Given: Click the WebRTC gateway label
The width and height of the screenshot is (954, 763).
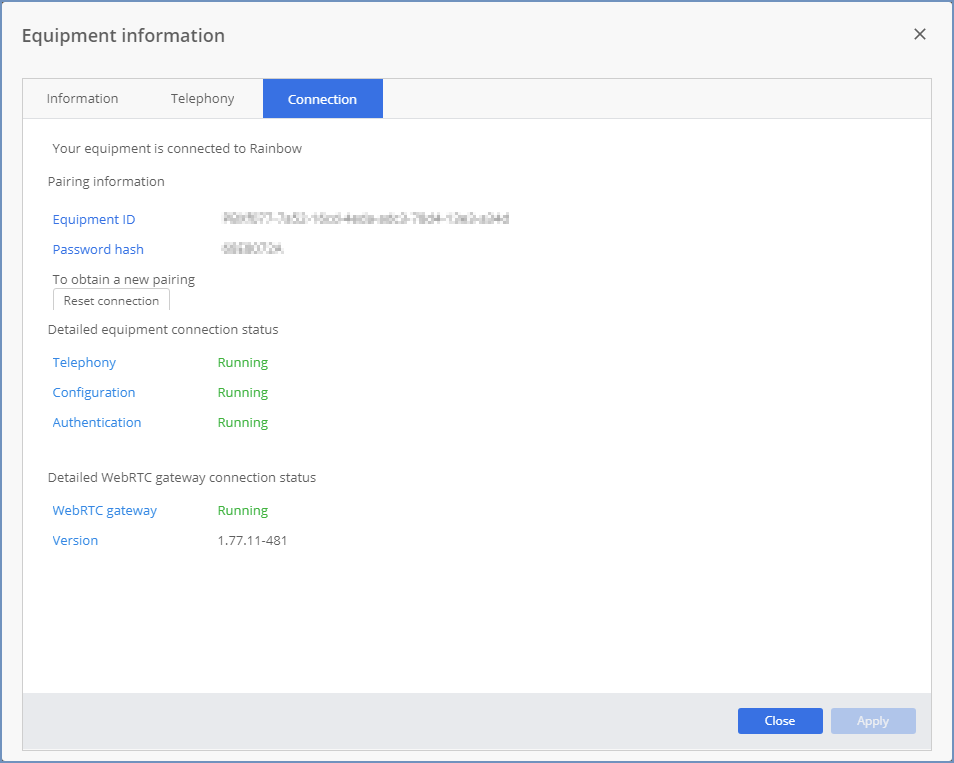Looking at the screenshot, I should click(x=105, y=510).
